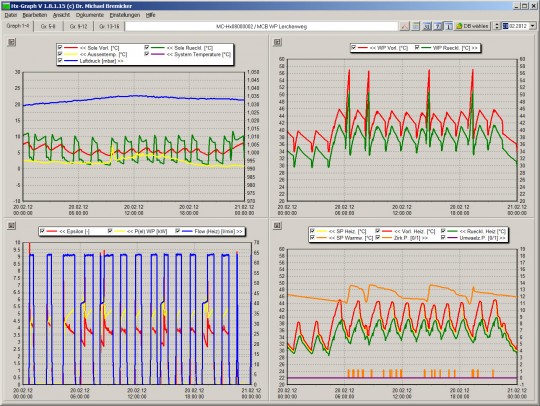Maximize the Hx-Graph window
Image resolution: width=540 pixels, height=406 pixels.
(x=525, y=6)
